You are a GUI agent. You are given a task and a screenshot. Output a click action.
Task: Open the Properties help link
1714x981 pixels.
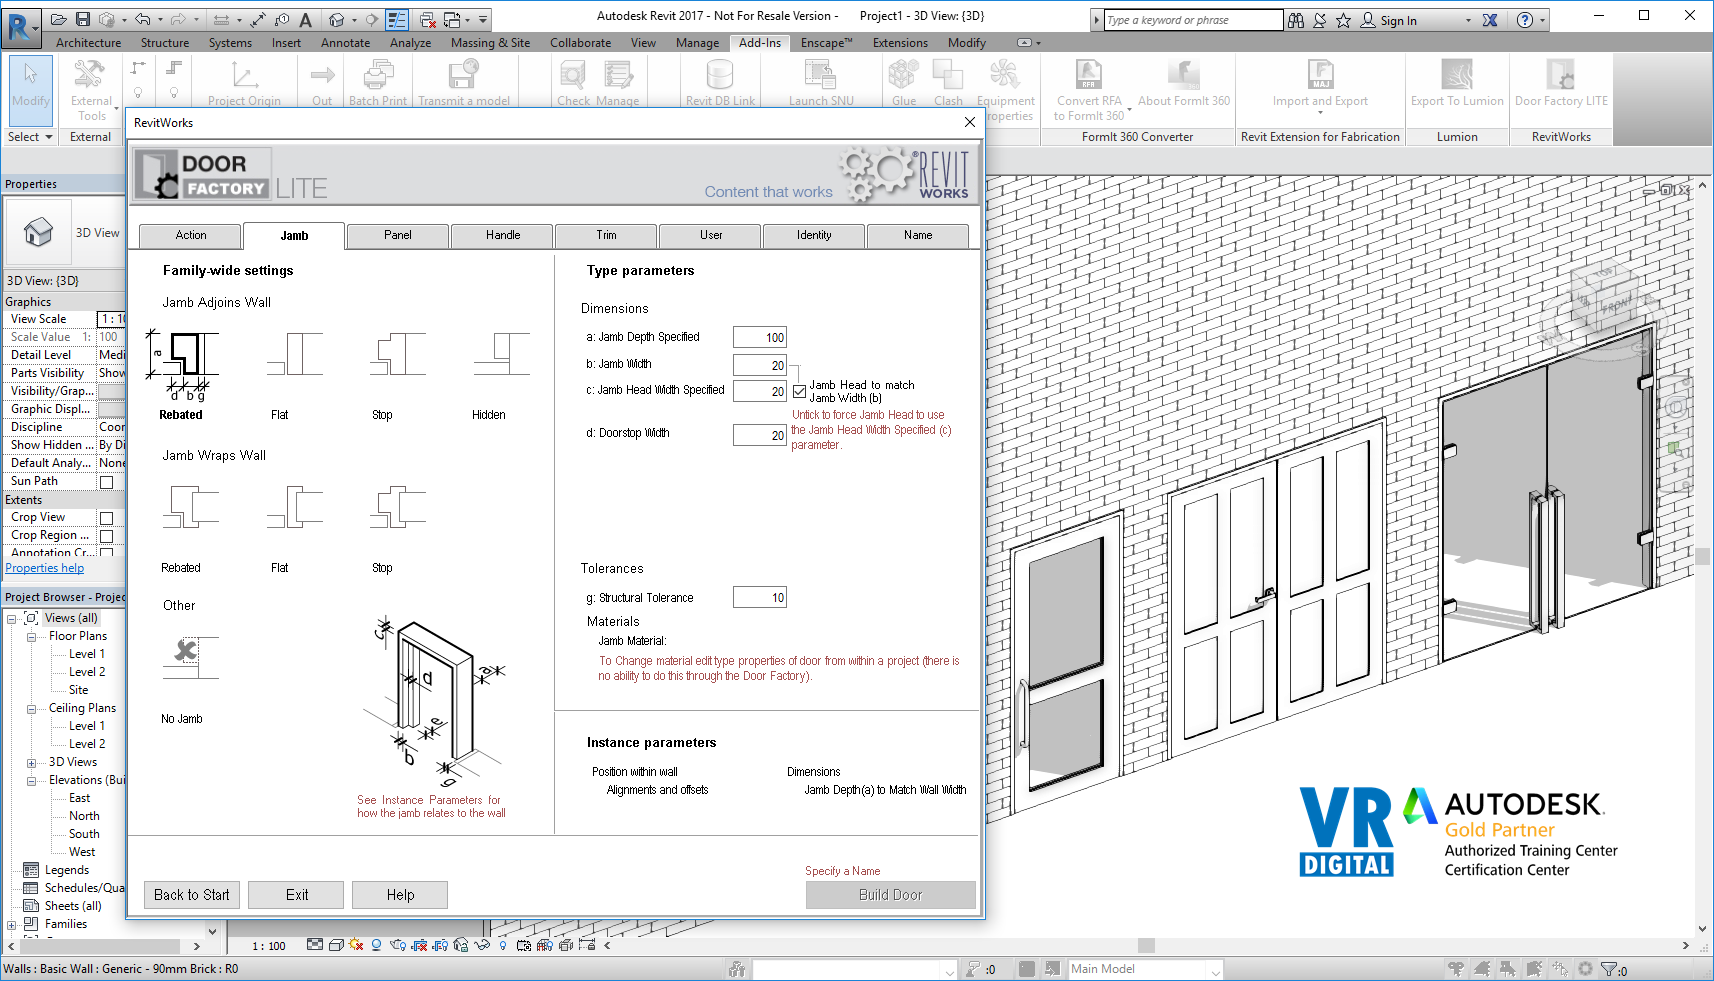(x=45, y=568)
